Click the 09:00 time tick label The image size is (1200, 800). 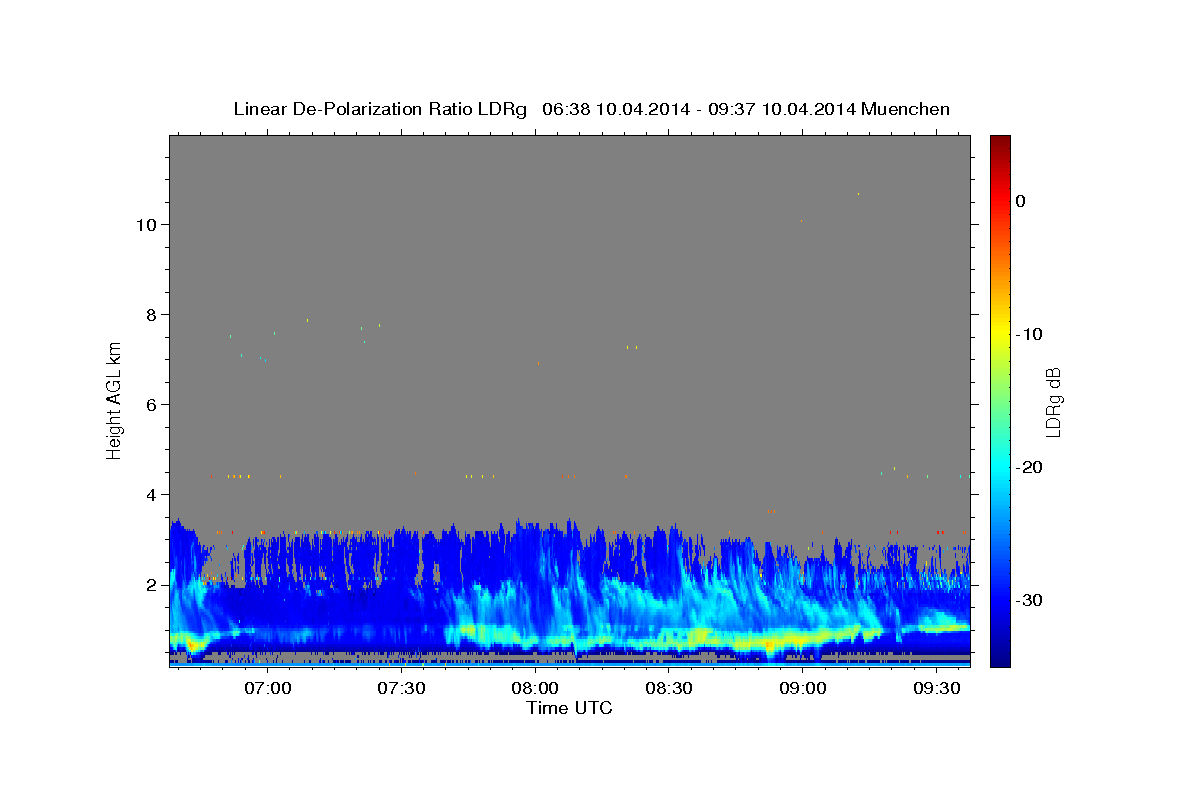tap(802, 689)
